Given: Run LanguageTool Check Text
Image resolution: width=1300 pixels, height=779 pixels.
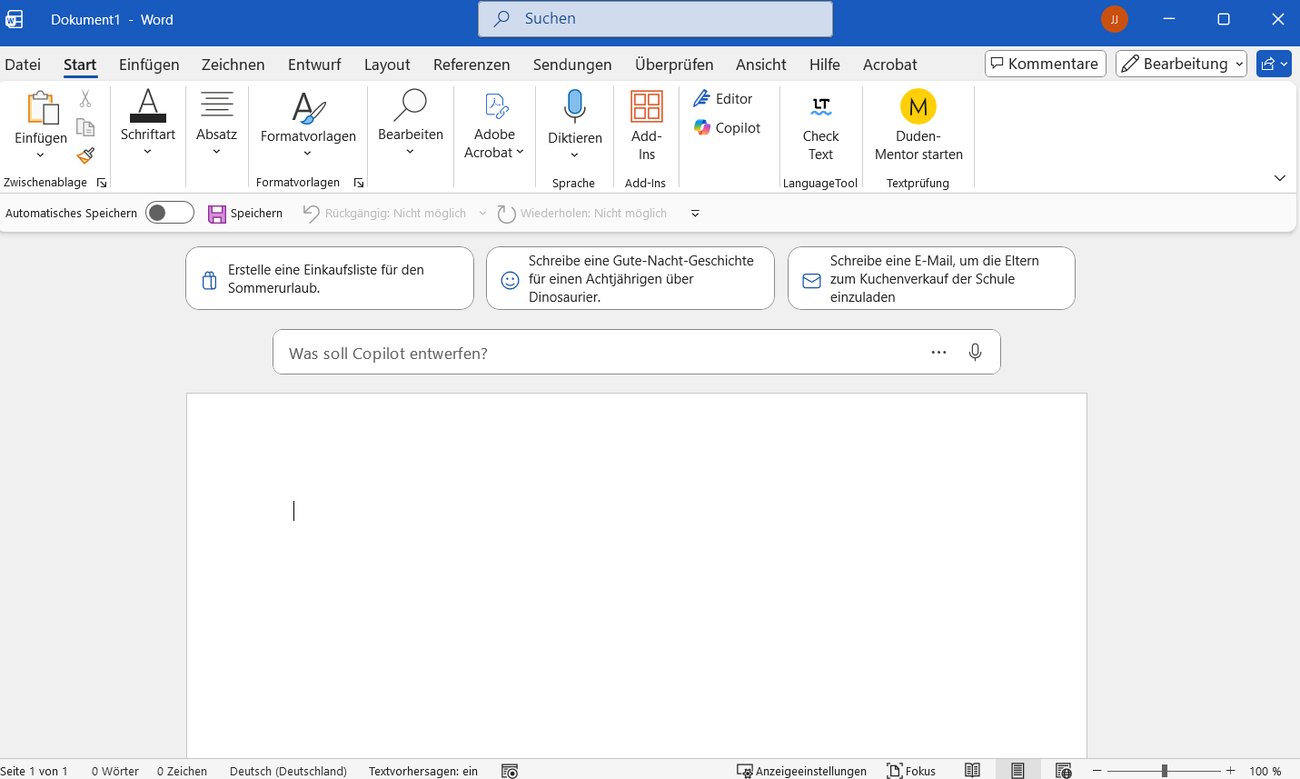Looking at the screenshot, I should click(x=820, y=127).
